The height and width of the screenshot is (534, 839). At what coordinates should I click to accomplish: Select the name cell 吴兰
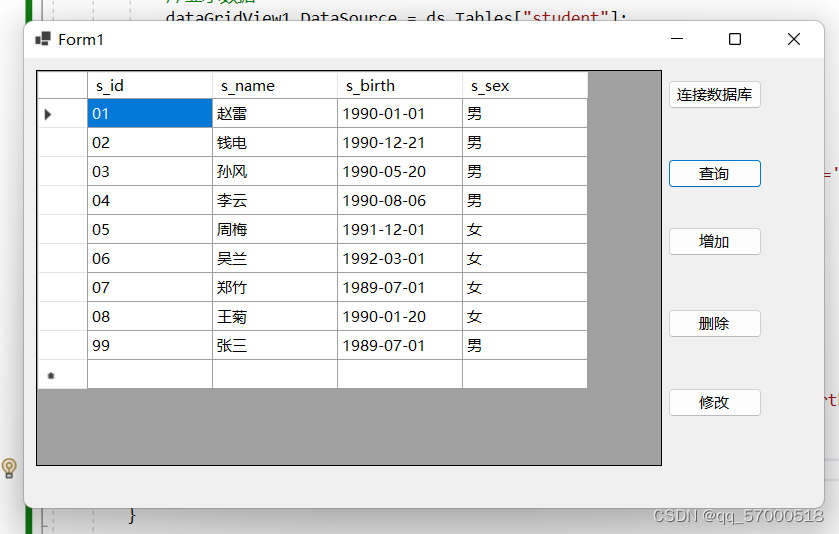point(275,258)
